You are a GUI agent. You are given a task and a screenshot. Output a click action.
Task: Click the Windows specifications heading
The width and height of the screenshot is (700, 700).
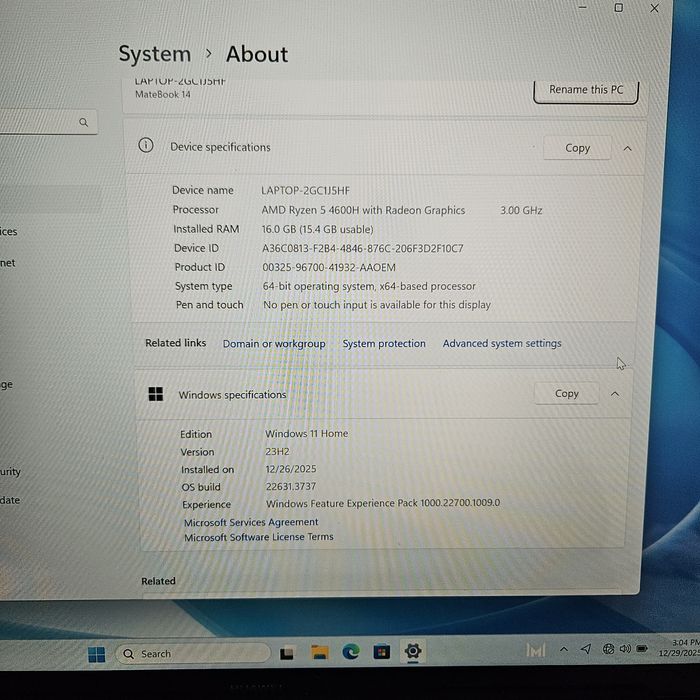point(232,395)
